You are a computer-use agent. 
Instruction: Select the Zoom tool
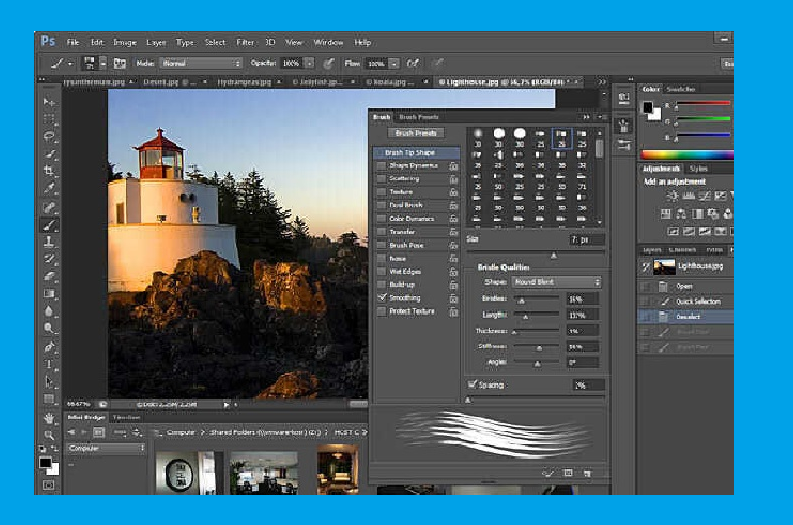coord(49,435)
